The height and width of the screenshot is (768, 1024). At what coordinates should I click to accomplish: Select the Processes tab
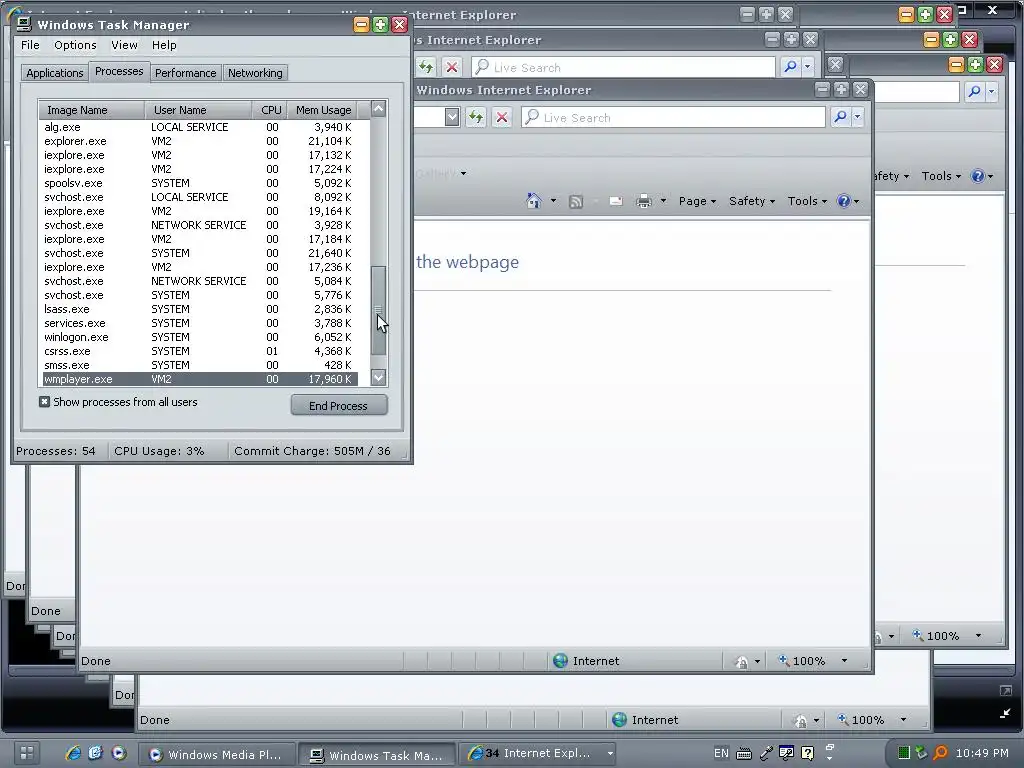(x=119, y=71)
